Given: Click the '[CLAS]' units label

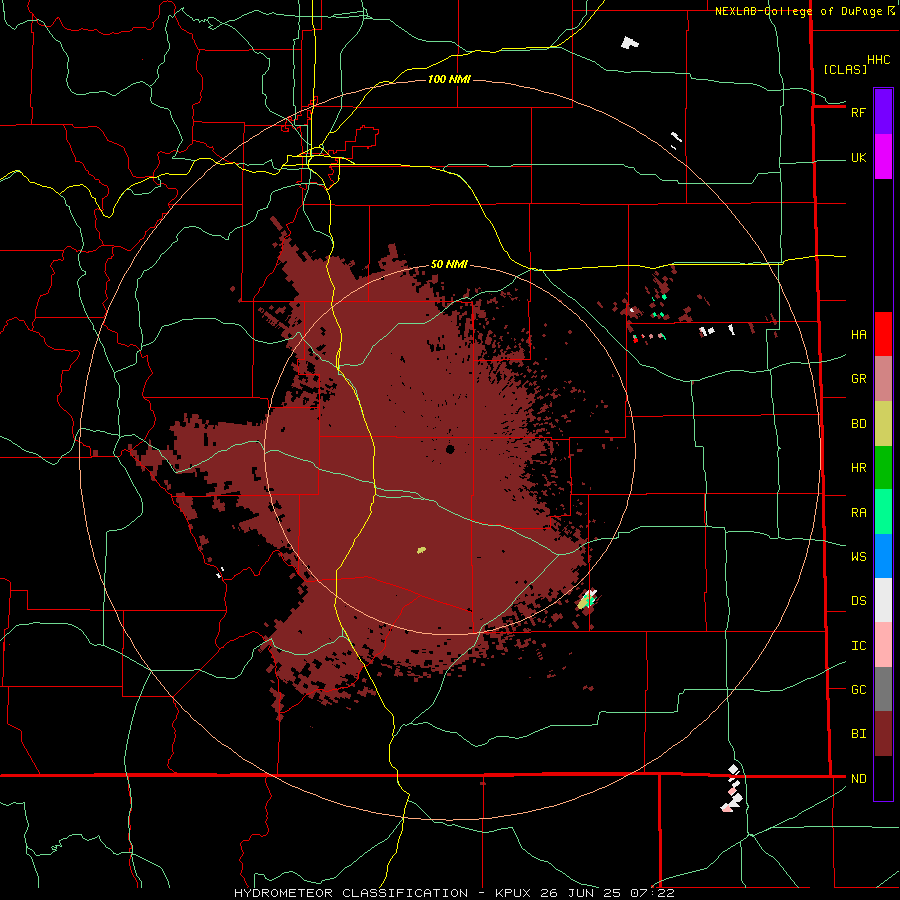Looking at the screenshot, I should (845, 69).
